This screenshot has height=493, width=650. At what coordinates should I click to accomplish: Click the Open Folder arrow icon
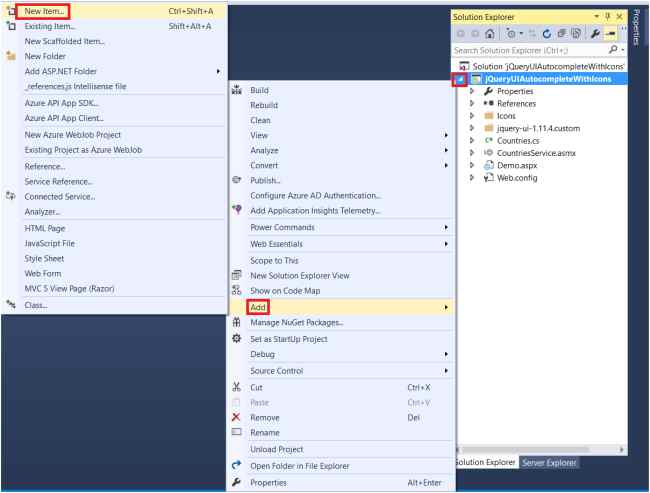coord(236,465)
